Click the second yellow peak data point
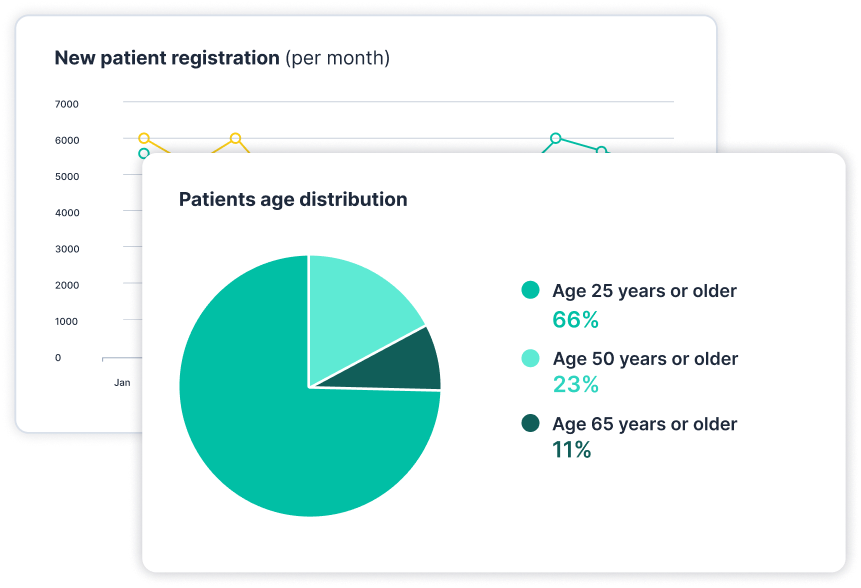861x588 pixels. coord(235,138)
